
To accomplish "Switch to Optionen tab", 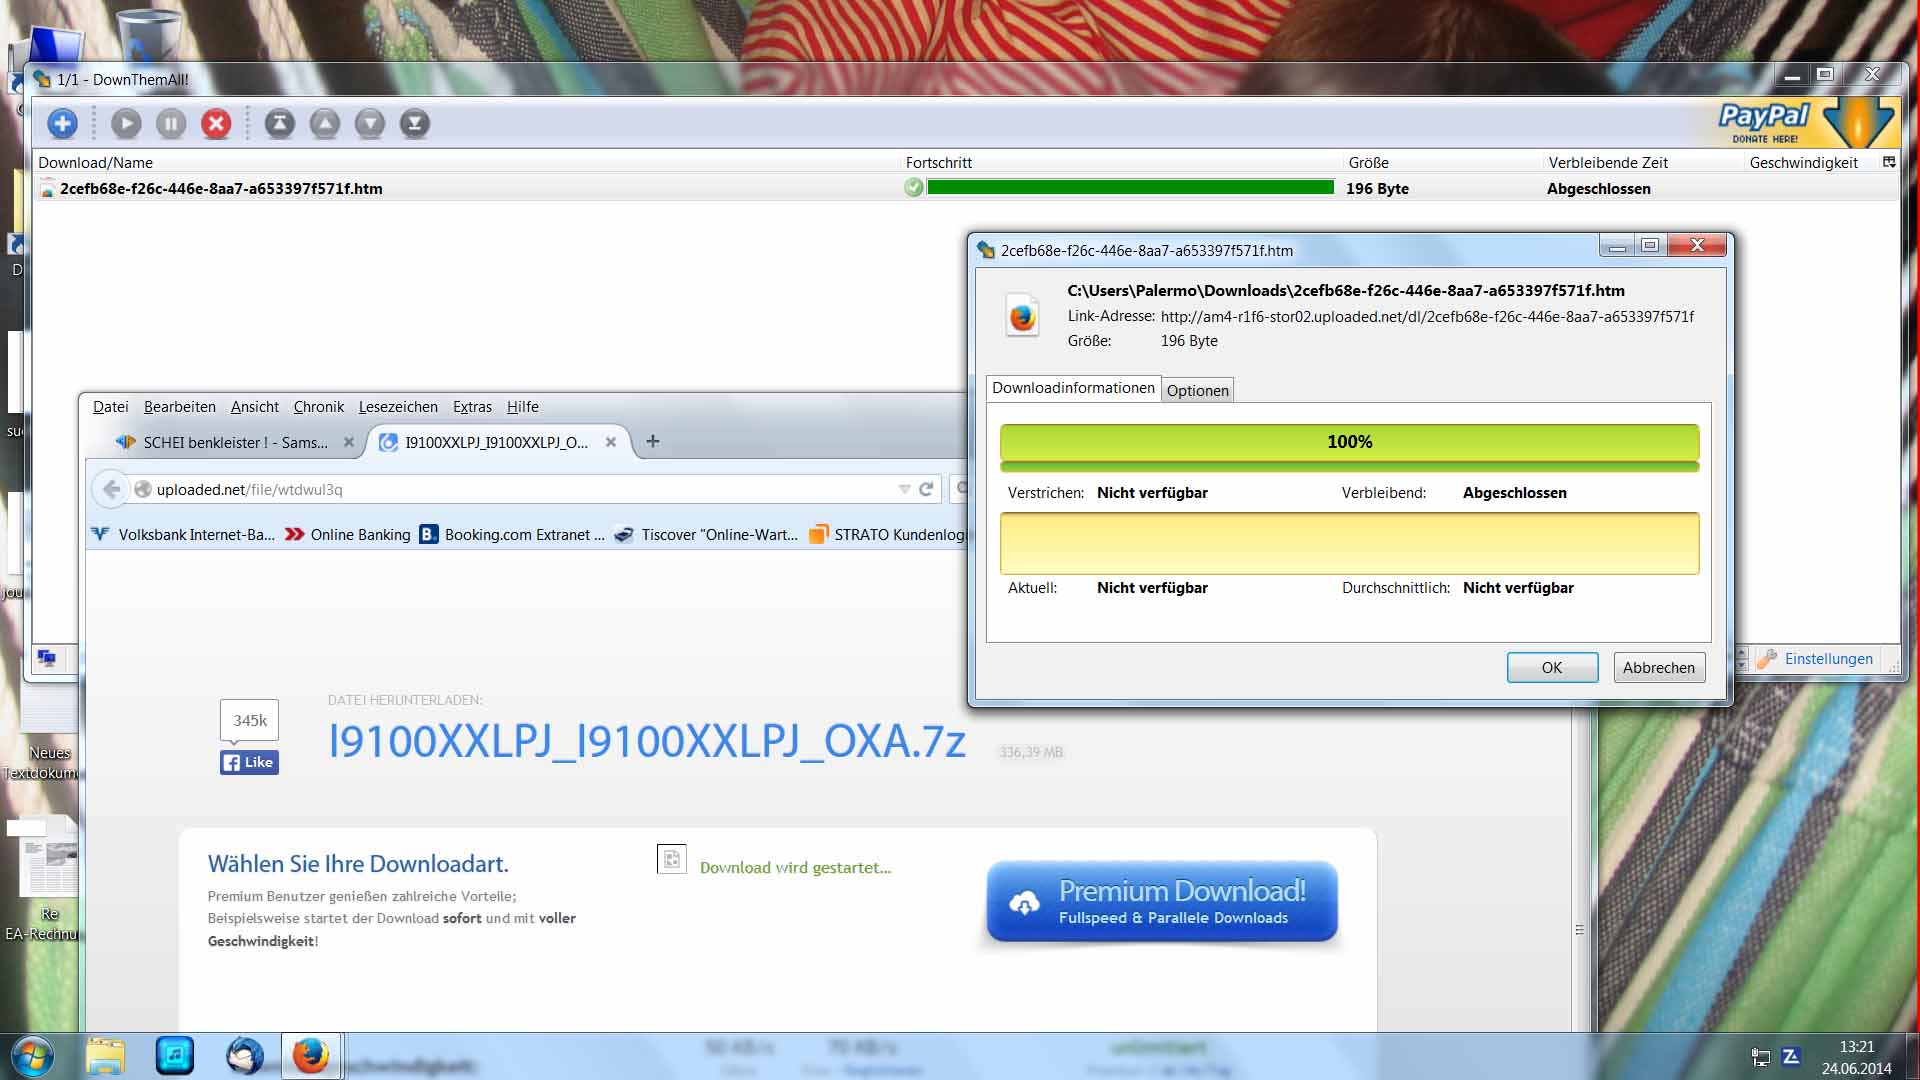I will tap(1197, 390).
